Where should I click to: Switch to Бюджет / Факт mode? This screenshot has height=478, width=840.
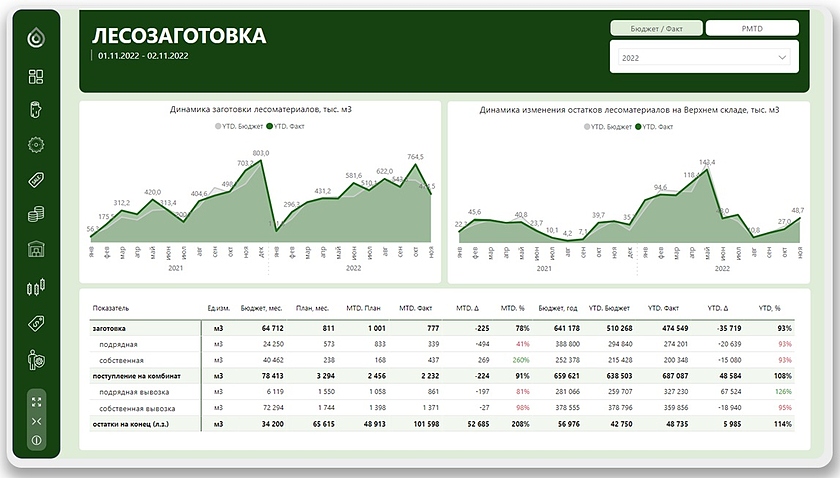(655, 28)
